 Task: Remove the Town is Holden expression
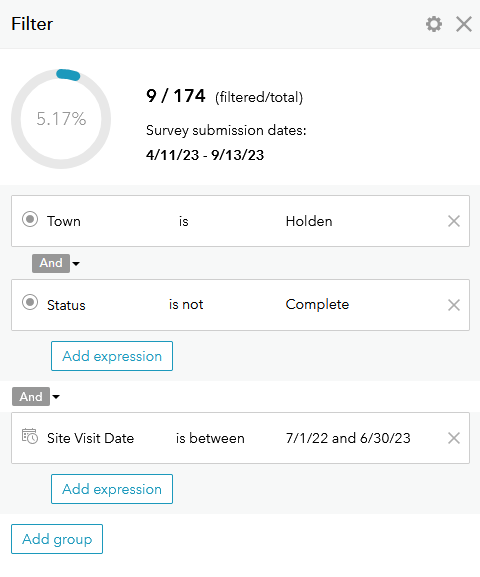click(x=453, y=221)
